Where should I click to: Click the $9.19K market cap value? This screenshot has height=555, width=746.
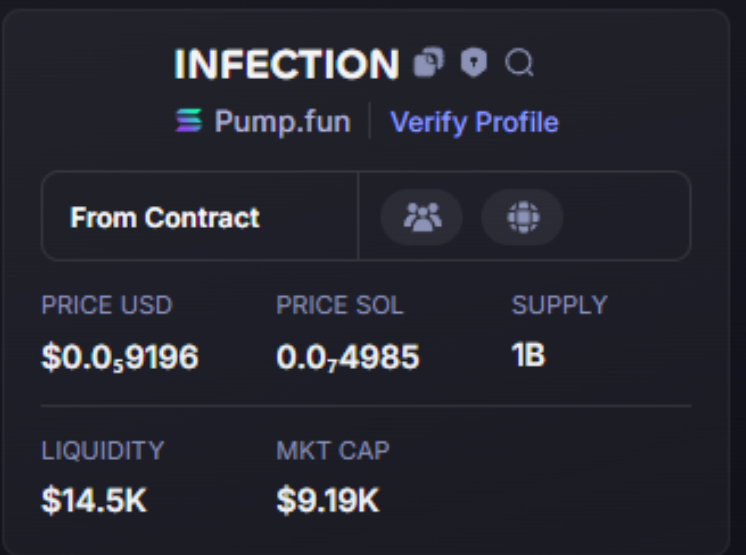328,500
